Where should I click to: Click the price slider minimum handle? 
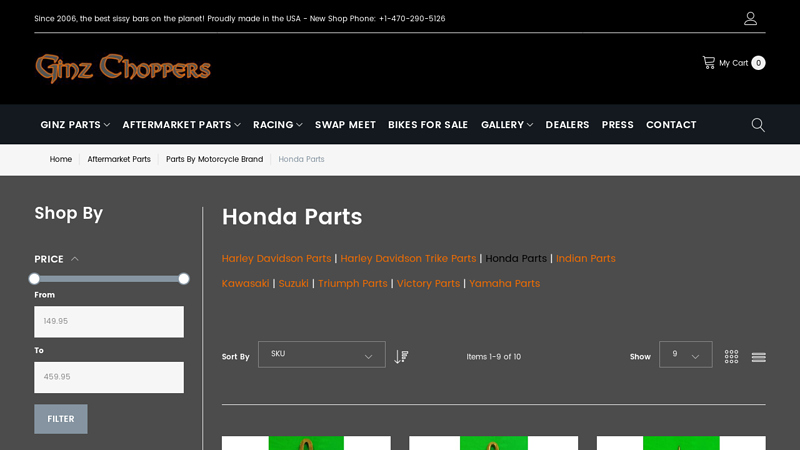coord(34,279)
